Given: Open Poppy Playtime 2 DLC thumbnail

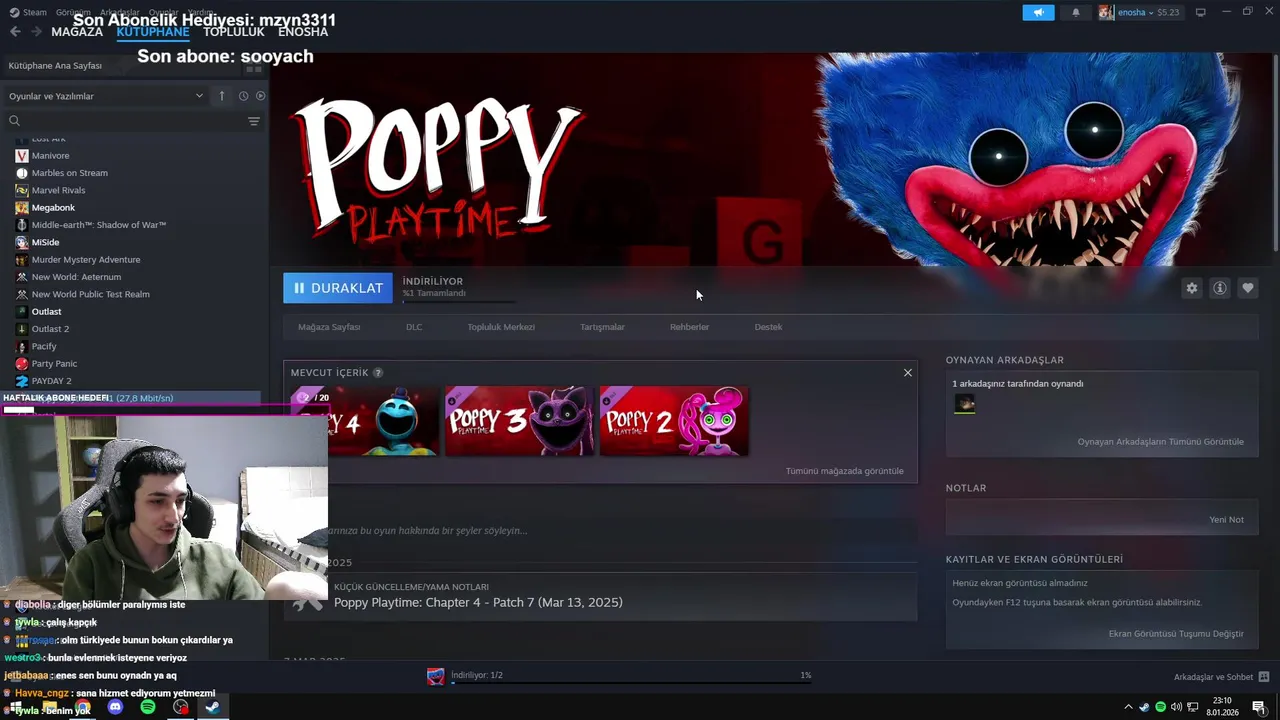Looking at the screenshot, I should (674, 421).
